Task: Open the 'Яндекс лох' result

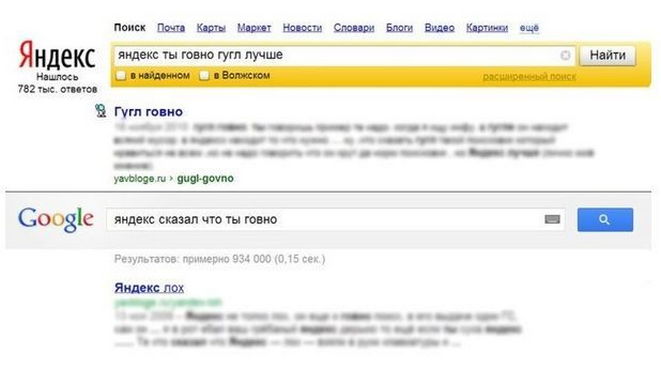Action: (x=149, y=287)
